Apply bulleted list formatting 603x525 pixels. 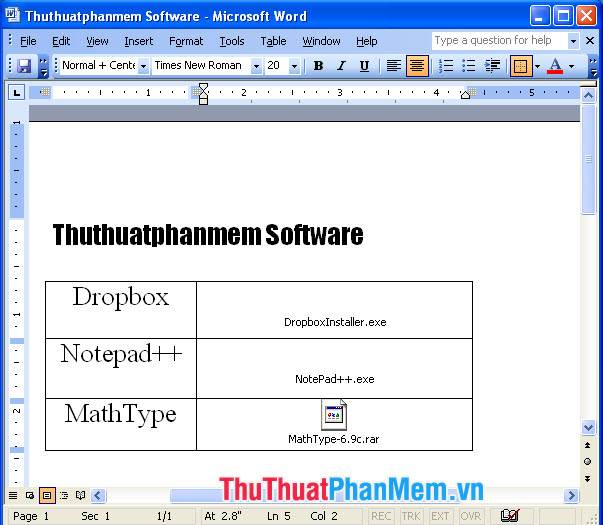468,66
